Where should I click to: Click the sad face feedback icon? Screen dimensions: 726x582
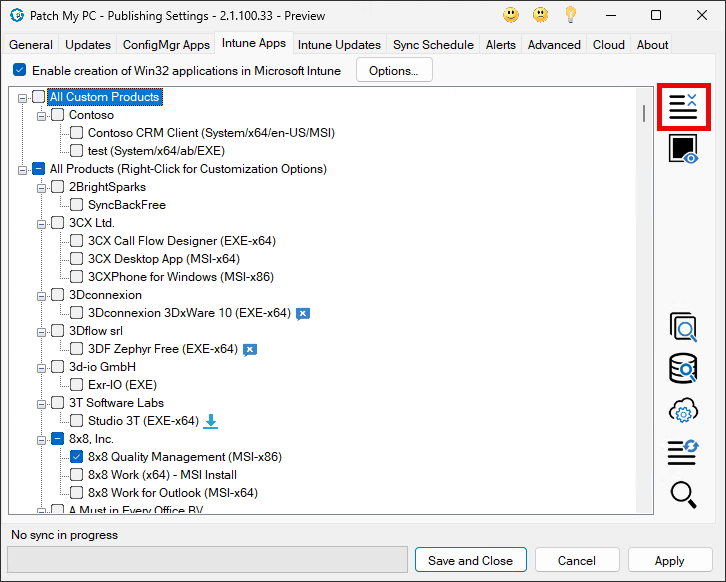point(540,15)
